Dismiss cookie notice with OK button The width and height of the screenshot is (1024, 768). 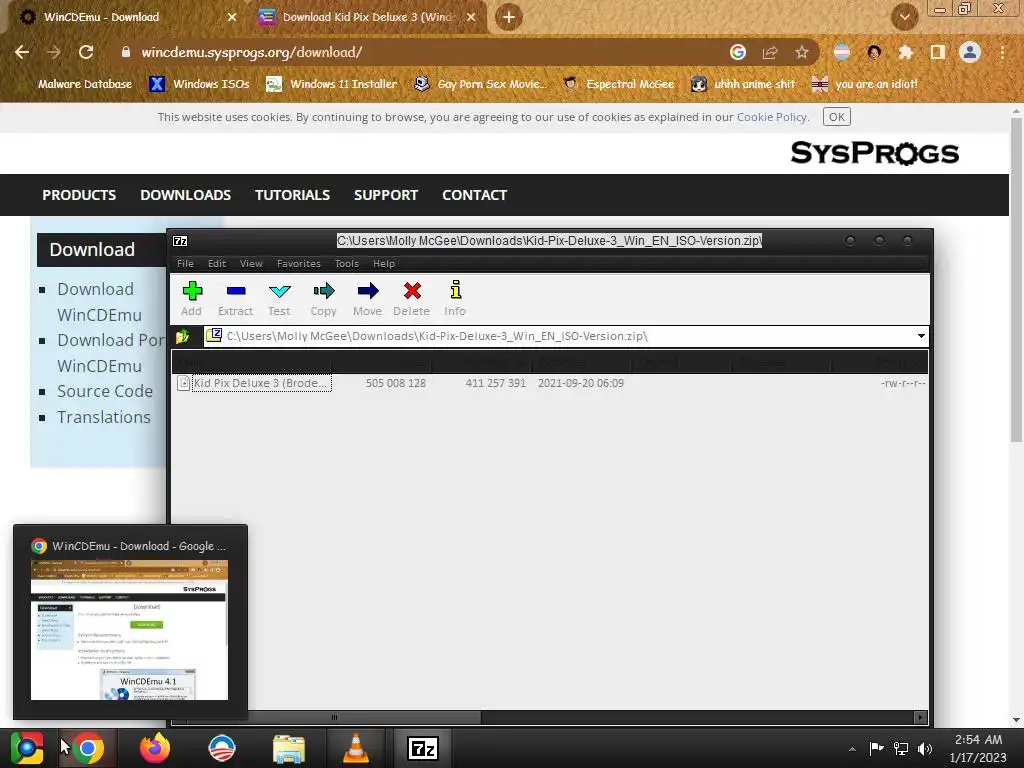(x=837, y=118)
